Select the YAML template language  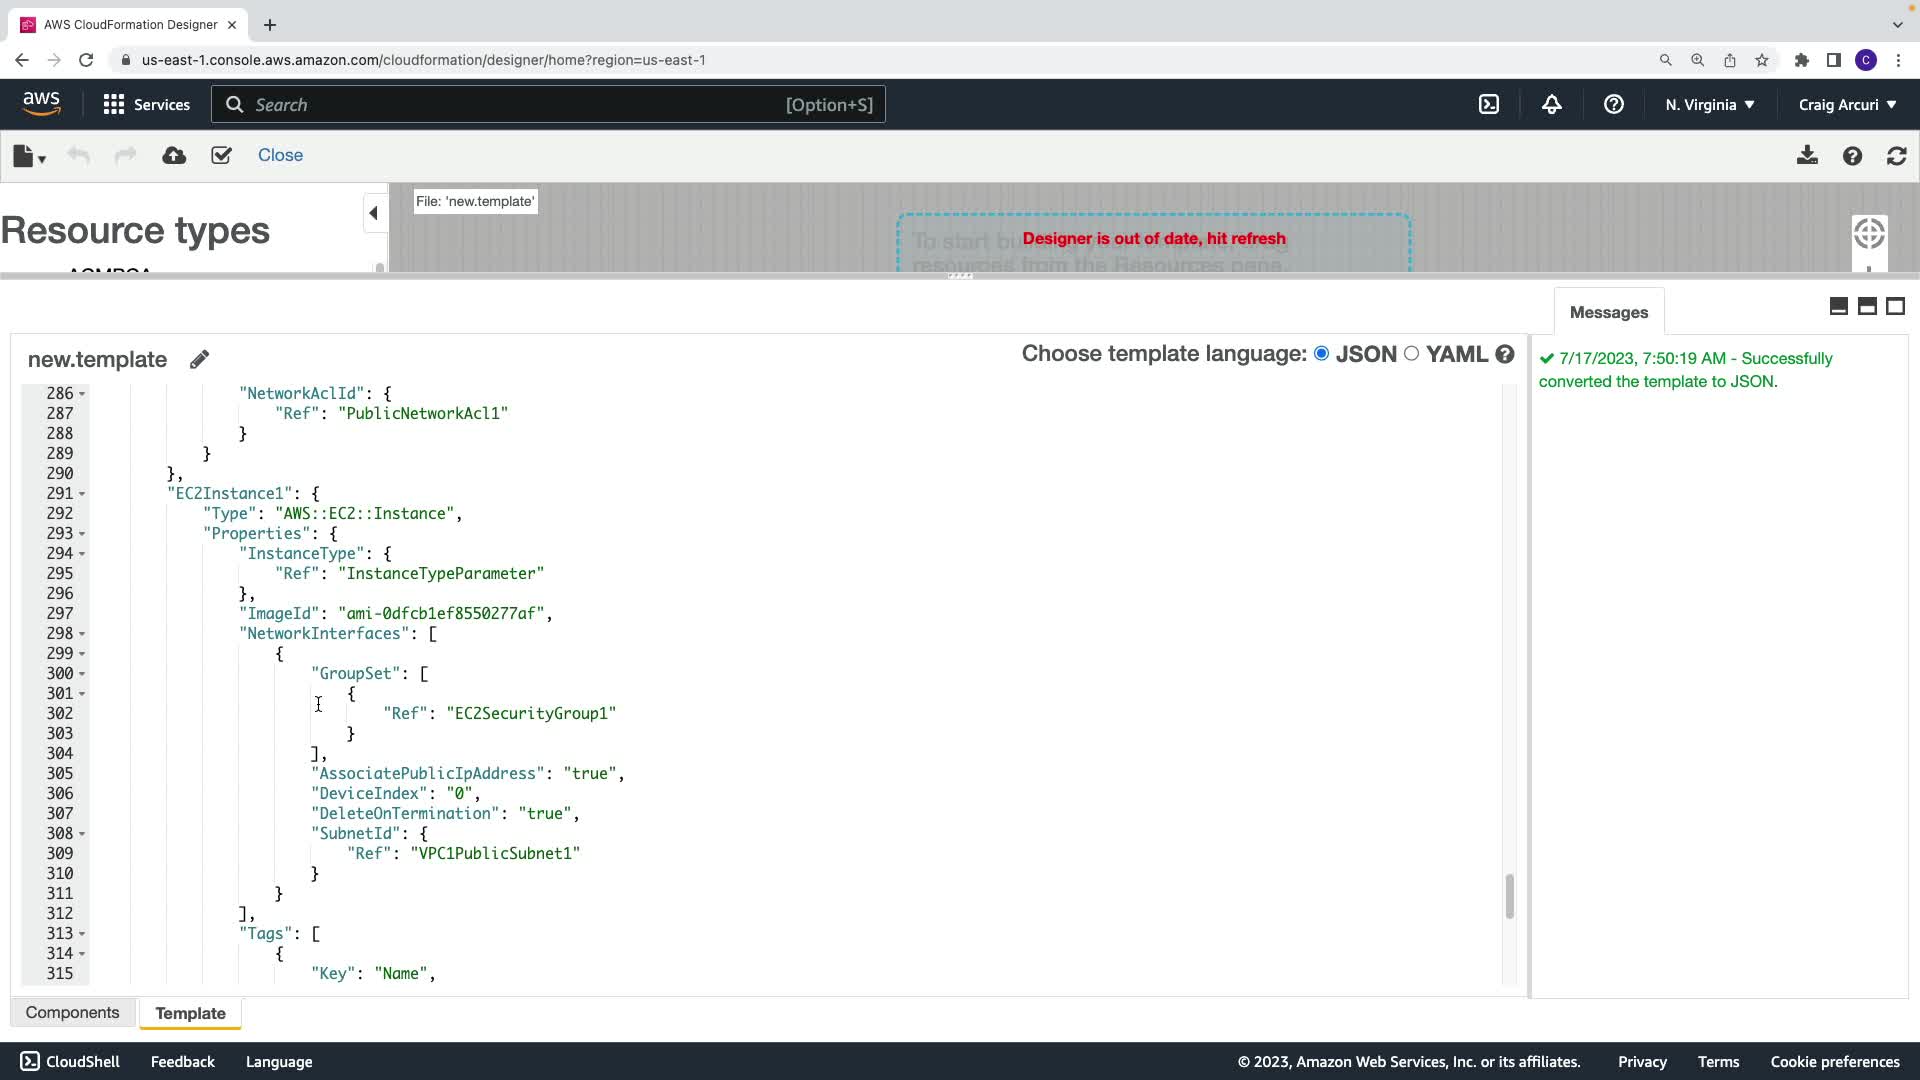(x=1411, y=353)
